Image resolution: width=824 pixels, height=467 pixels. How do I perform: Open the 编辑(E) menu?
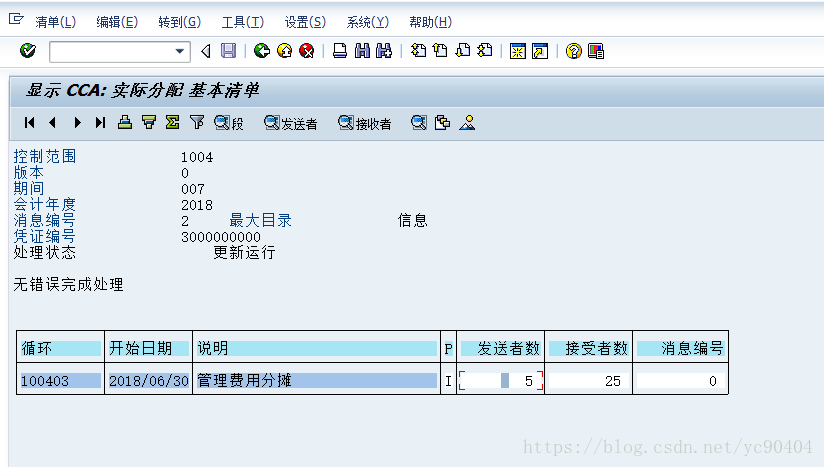pyautogui.click(x=117, y=22)
